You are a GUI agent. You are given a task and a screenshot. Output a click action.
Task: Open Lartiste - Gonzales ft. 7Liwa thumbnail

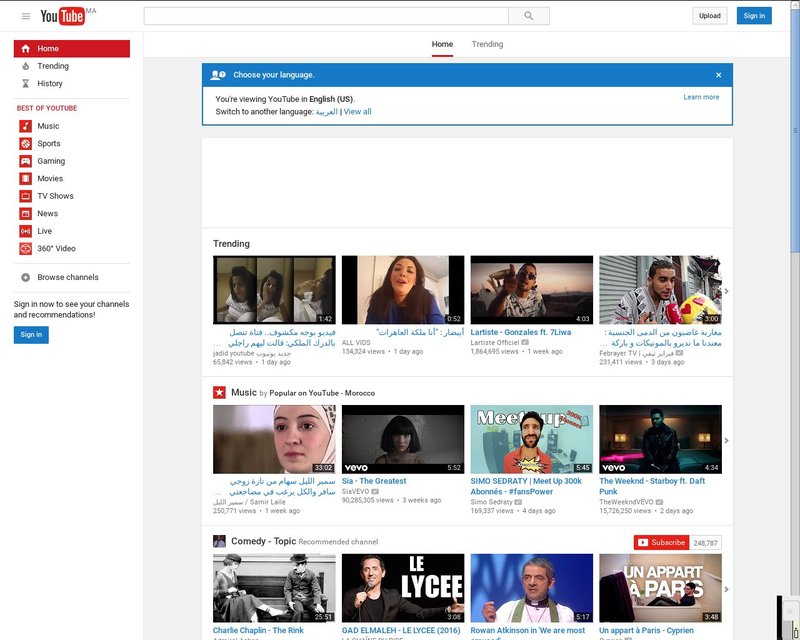pos(532,290)
